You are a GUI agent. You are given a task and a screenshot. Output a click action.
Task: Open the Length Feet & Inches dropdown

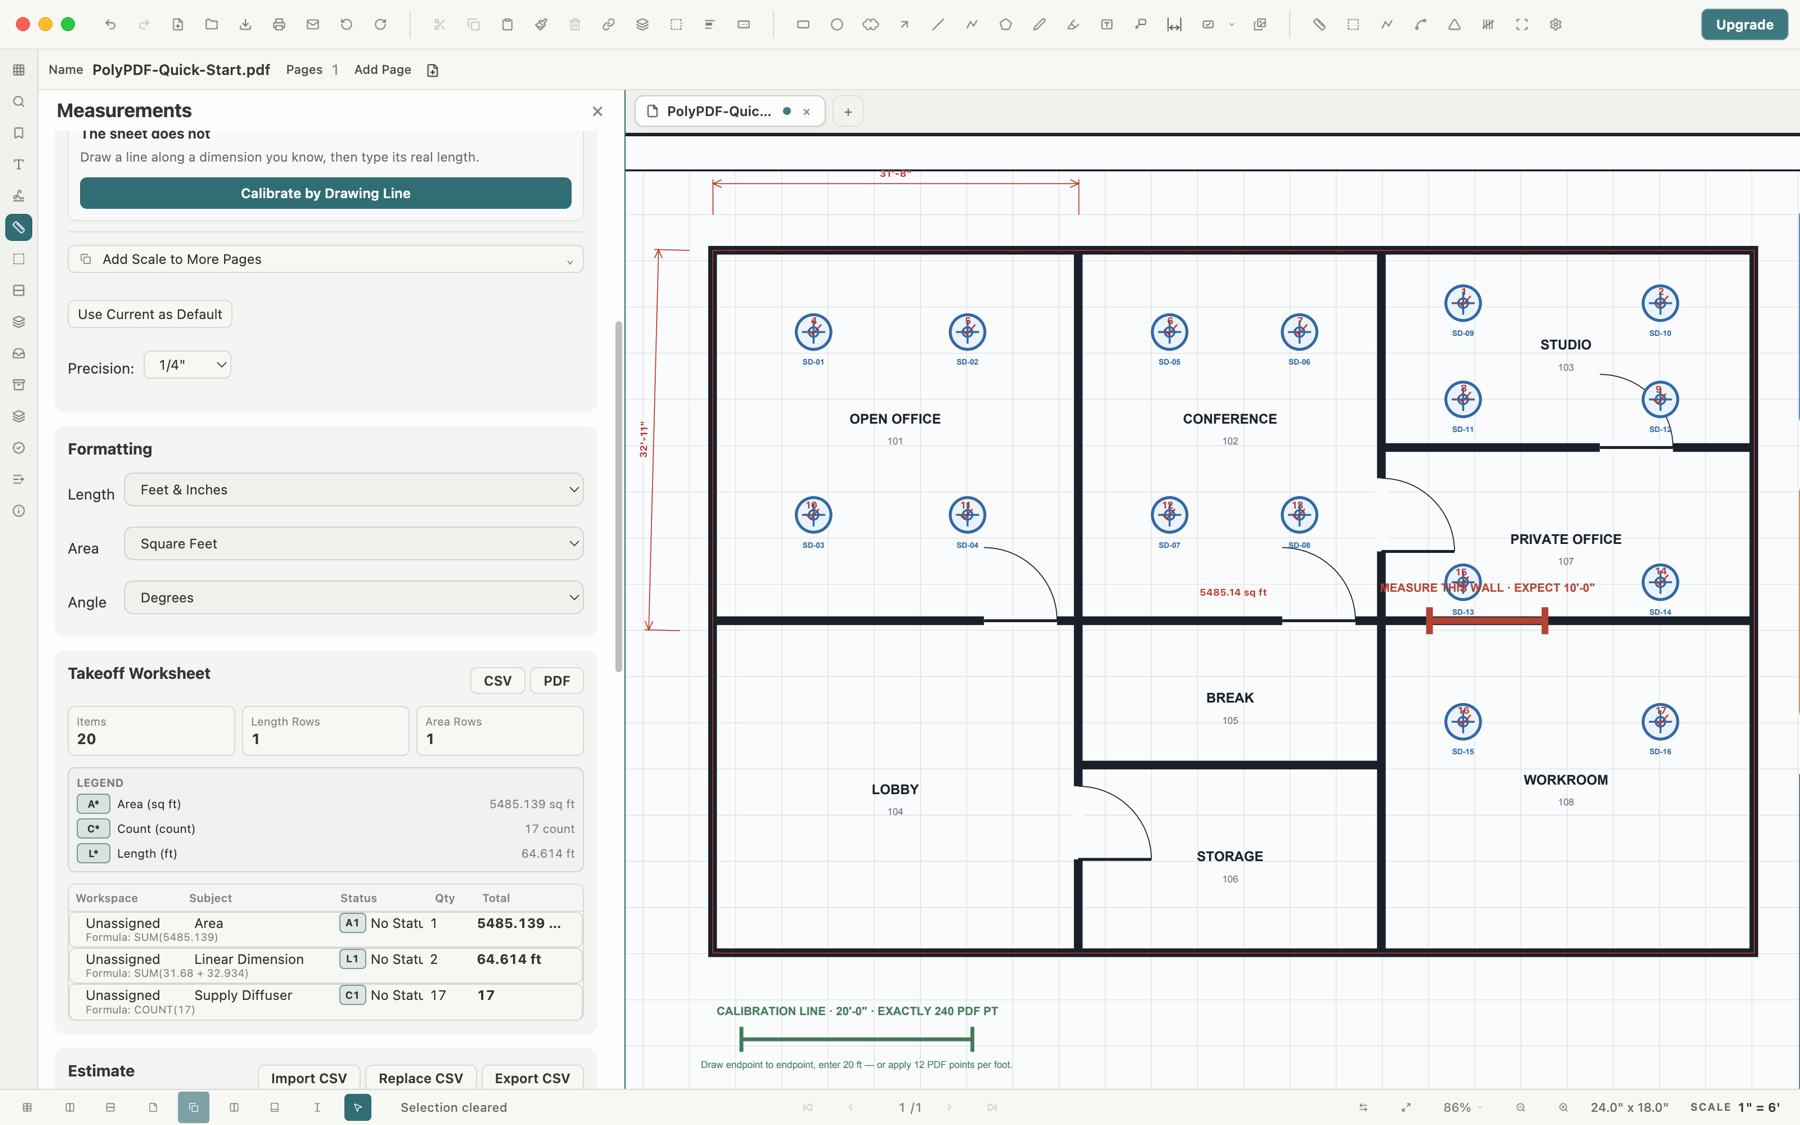tap(354, 490)
